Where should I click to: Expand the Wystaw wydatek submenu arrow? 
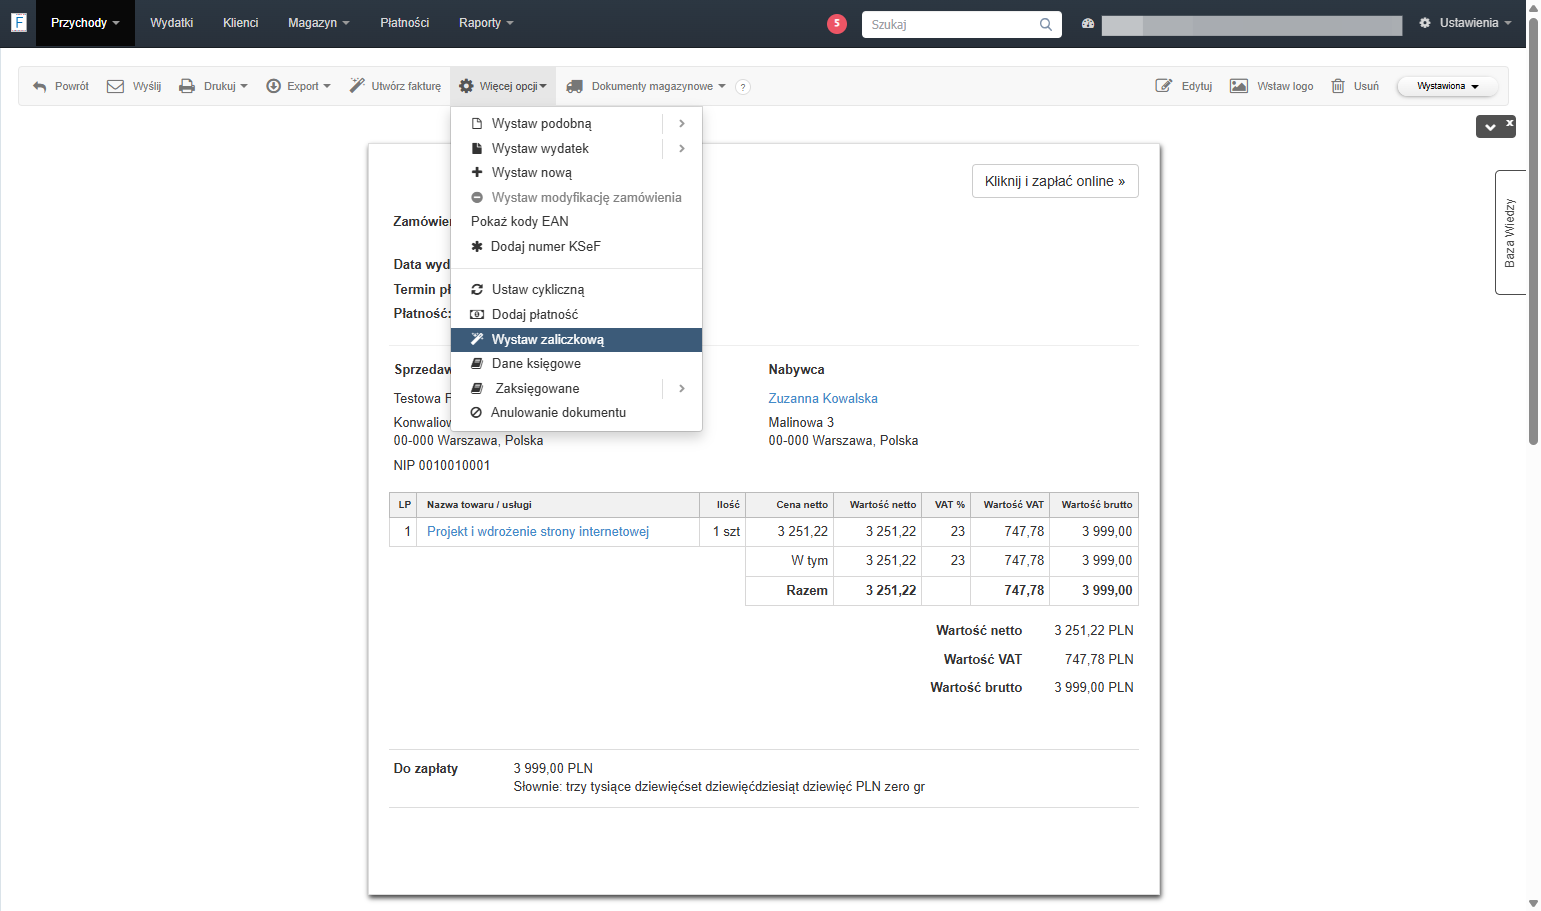pyautogui.click(x=682, y=148)
